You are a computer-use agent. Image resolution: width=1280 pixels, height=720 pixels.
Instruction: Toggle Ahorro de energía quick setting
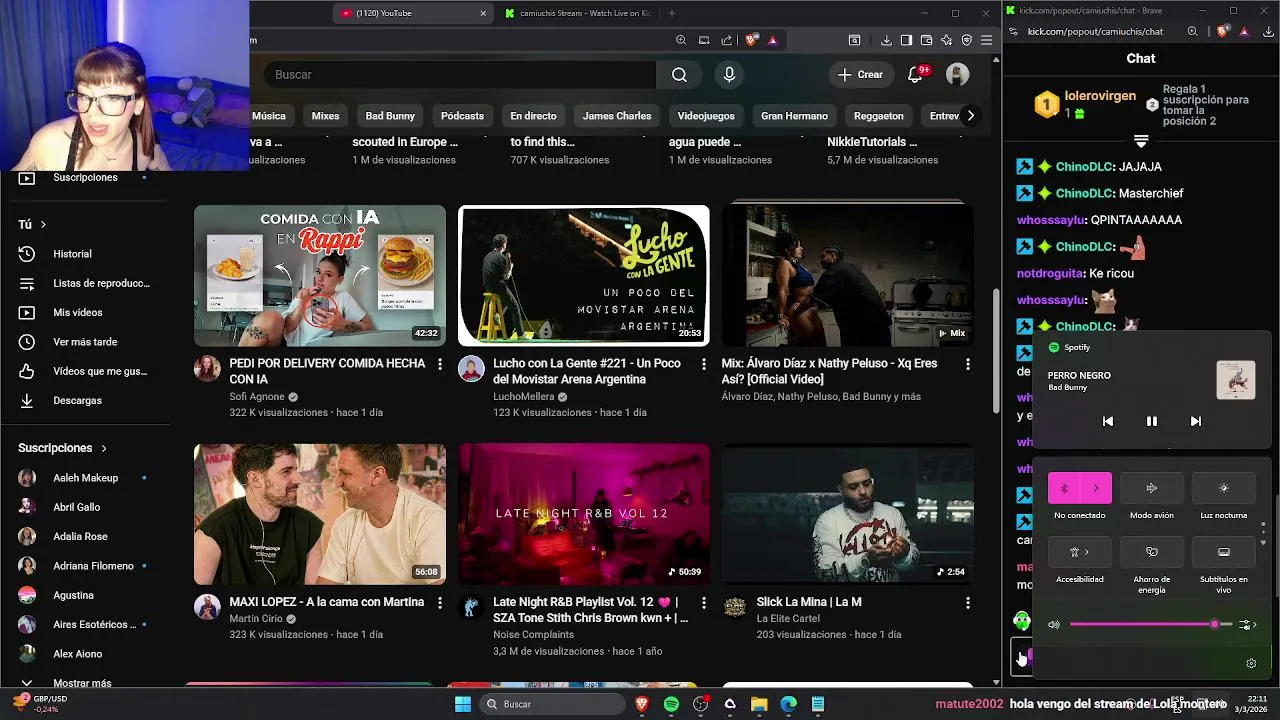click(1152, 552)
